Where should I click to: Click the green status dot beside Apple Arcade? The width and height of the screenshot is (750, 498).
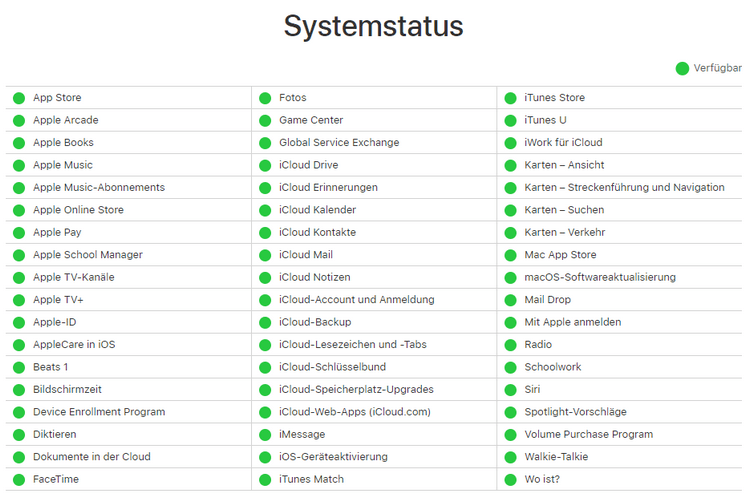[x=19, y=121]
